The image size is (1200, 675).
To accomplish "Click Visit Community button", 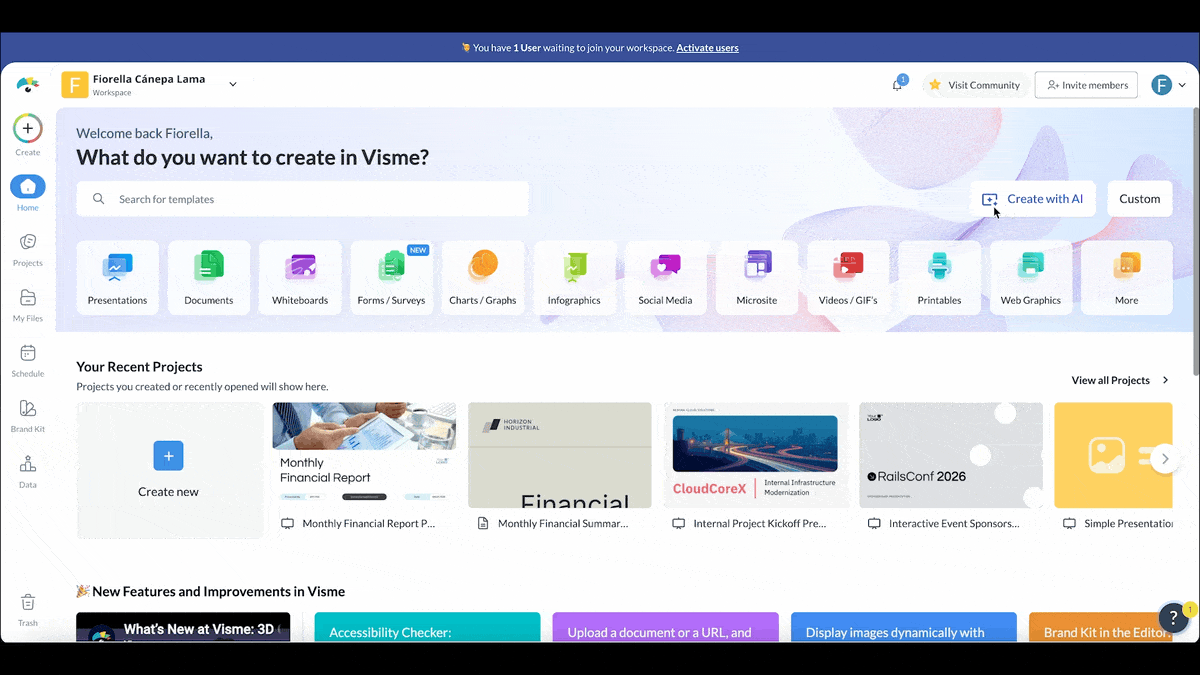I will point(975,85).
